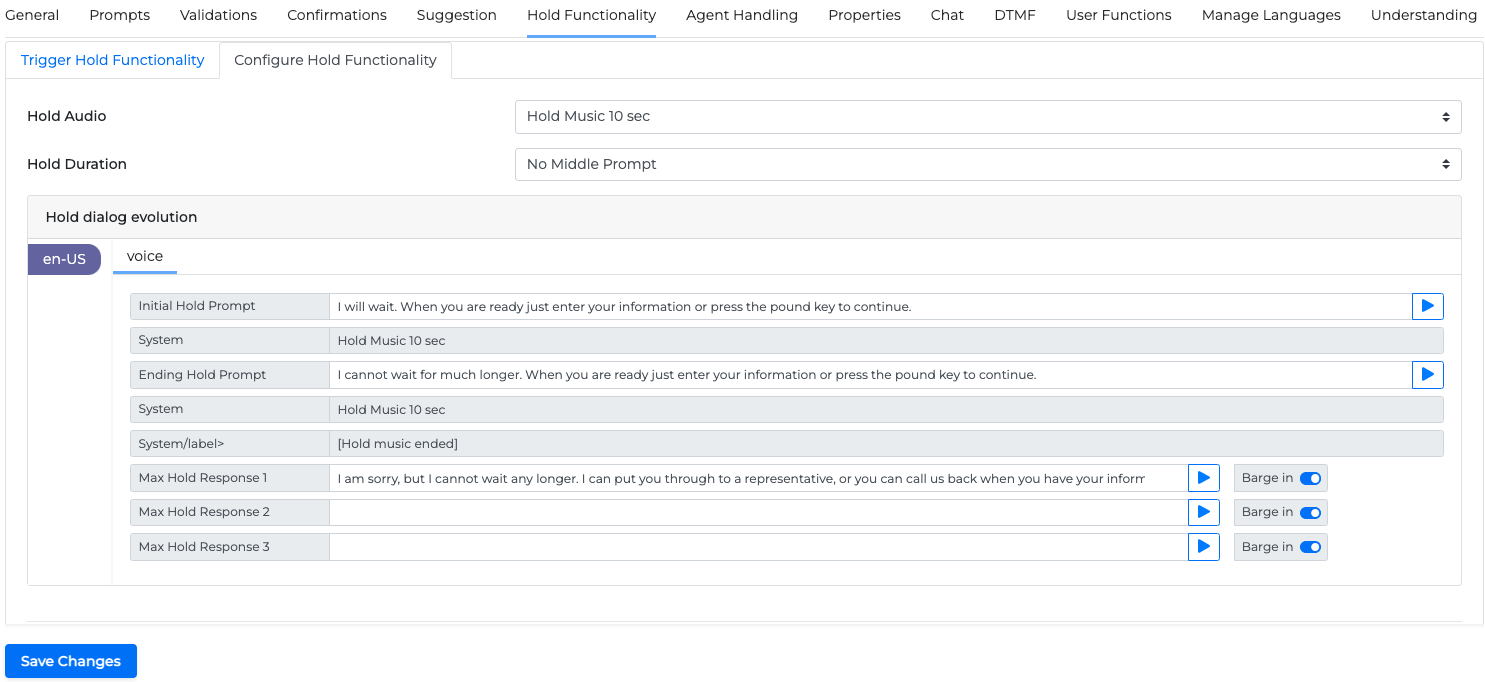Switch to Trigger Hold Functionality tab
This screenshot has width=1485, height=682.
112,60
